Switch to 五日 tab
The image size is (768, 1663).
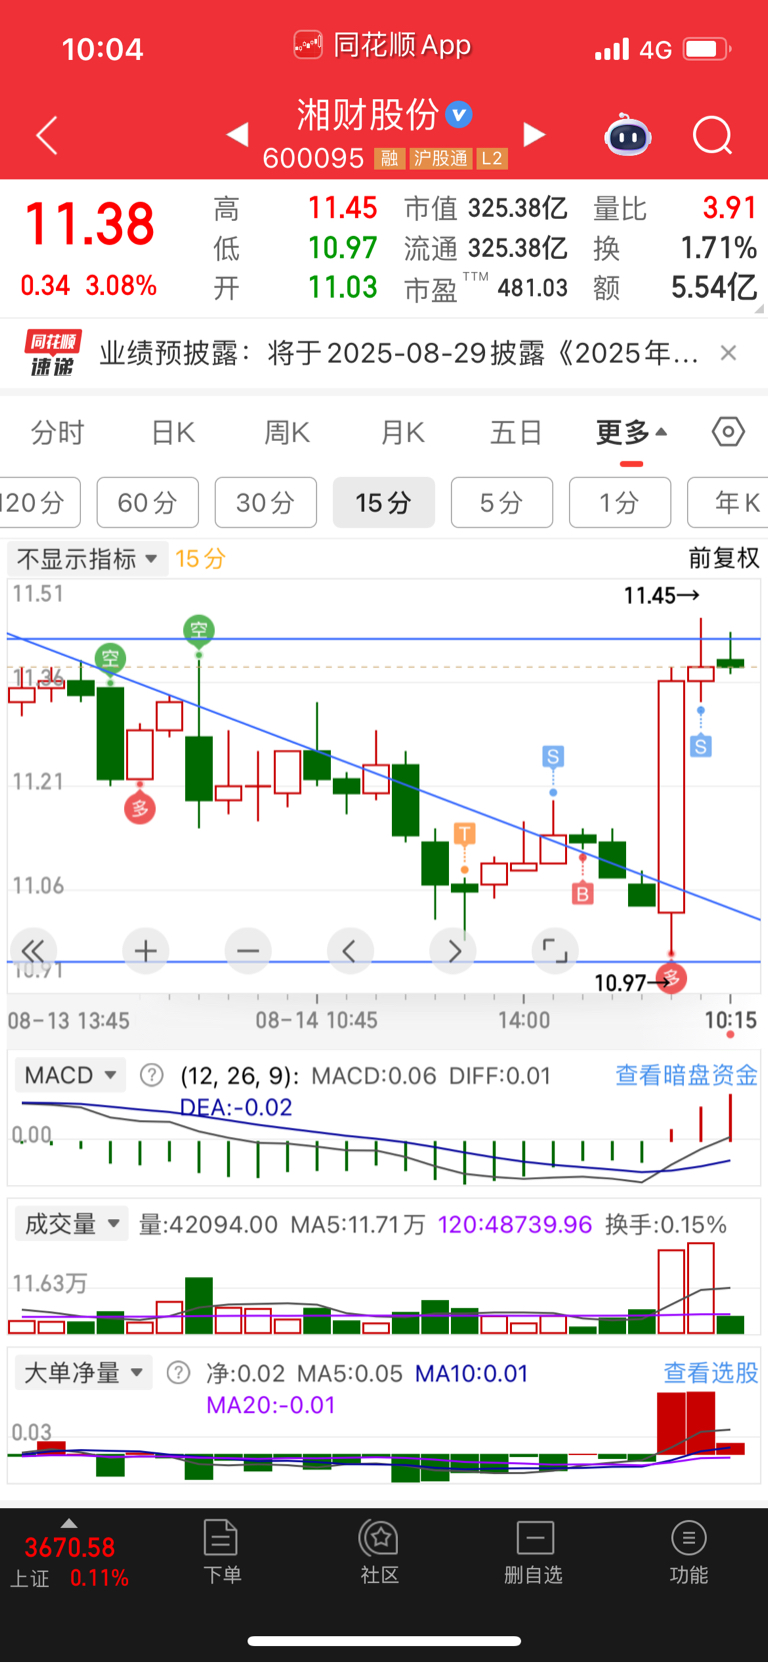click(x=516, y=432)
